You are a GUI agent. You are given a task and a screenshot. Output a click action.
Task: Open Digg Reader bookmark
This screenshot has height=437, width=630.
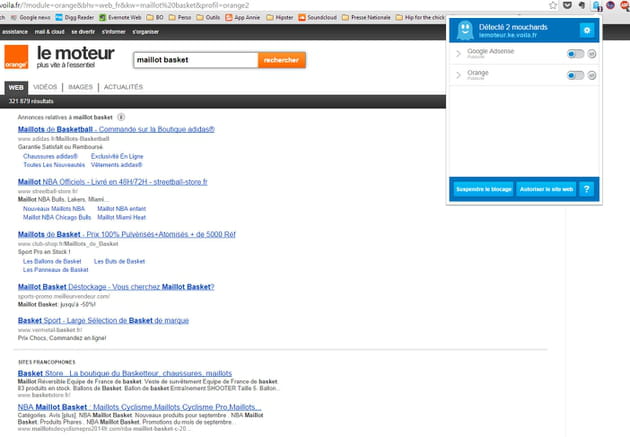[75, 18]
